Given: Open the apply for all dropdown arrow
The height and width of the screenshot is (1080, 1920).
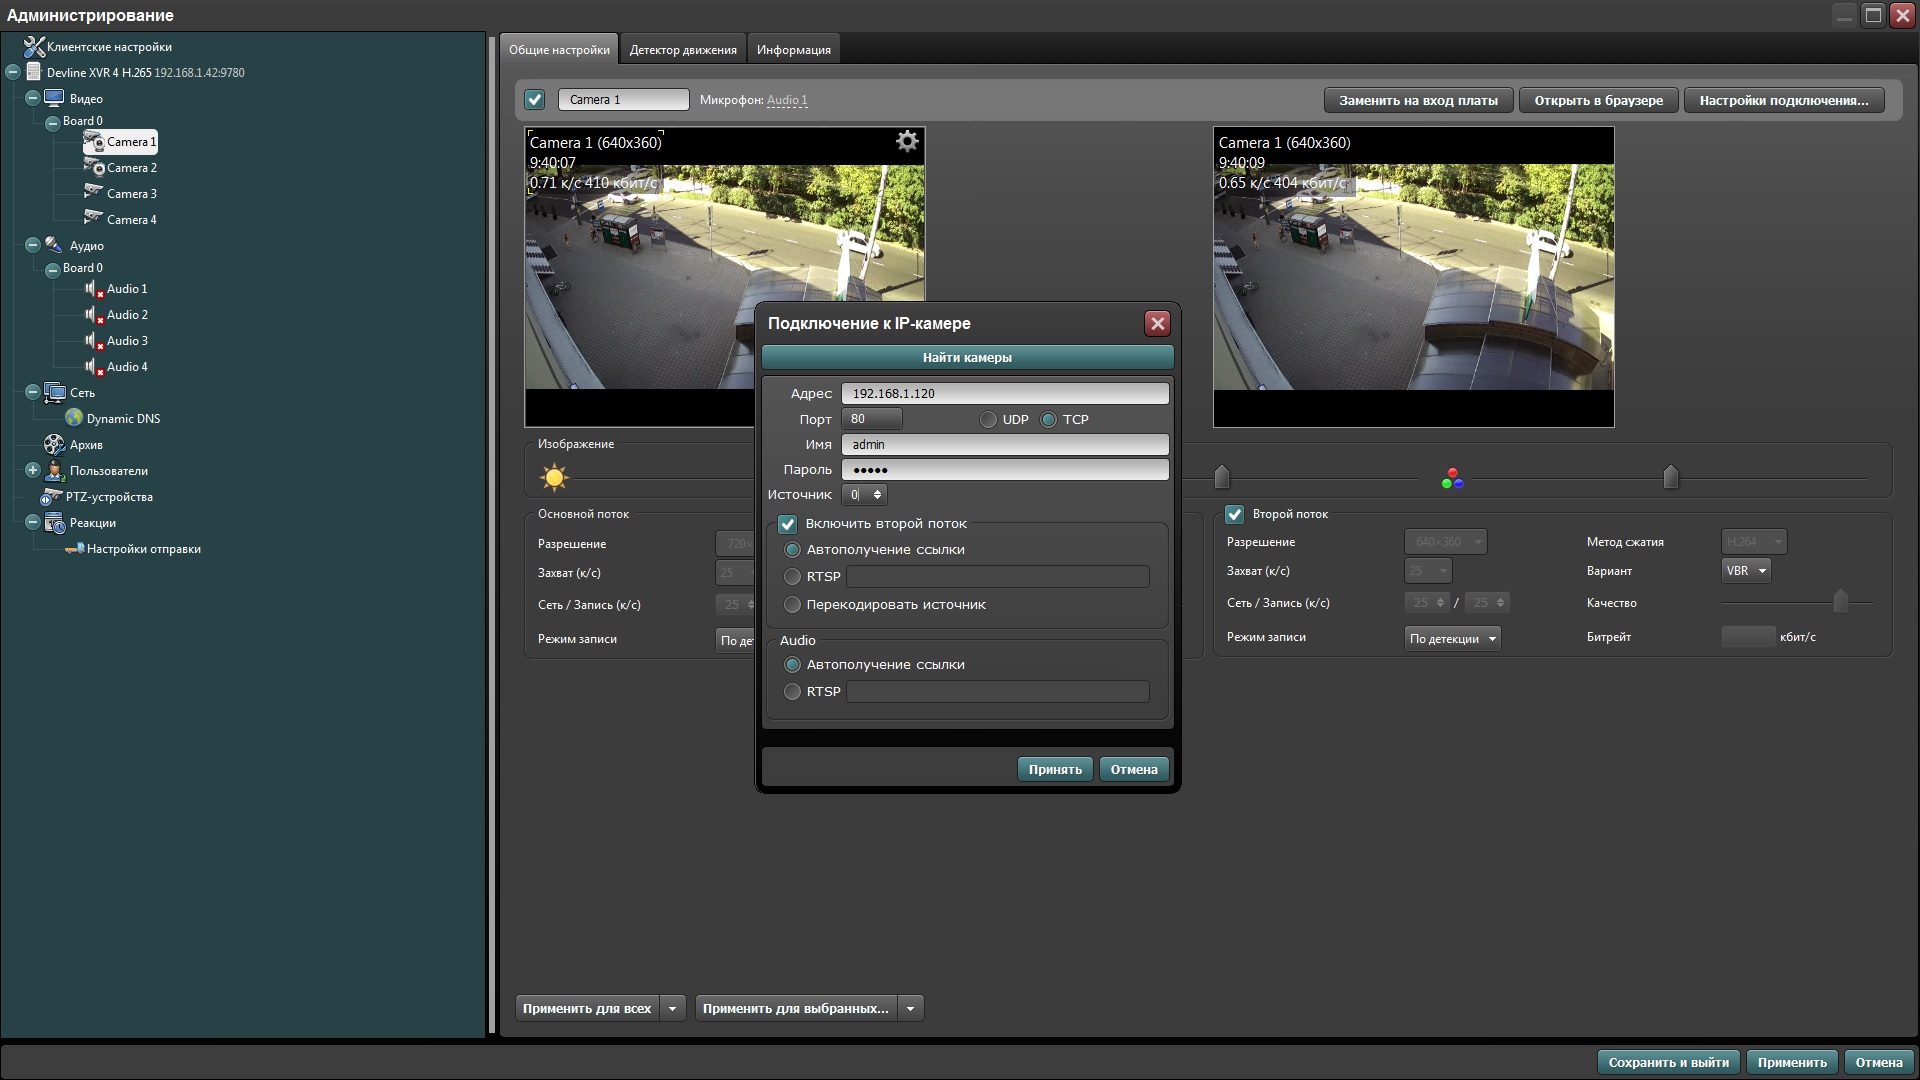Looking at the screenshot, I should coord(673,1009).
